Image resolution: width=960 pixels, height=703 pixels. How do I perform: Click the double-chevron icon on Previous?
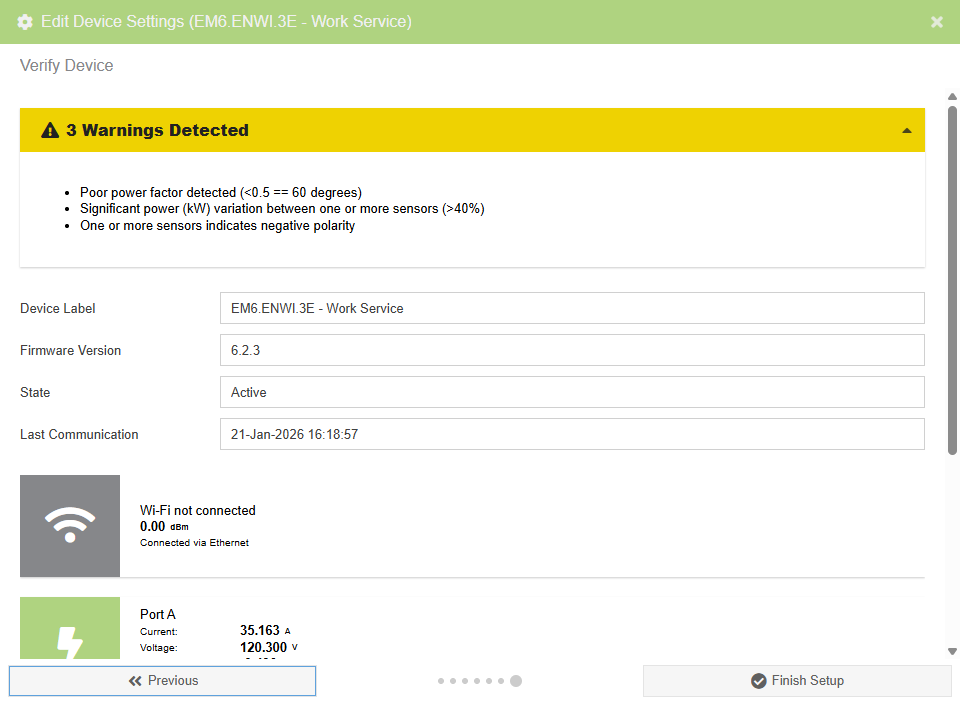point(135,681)
